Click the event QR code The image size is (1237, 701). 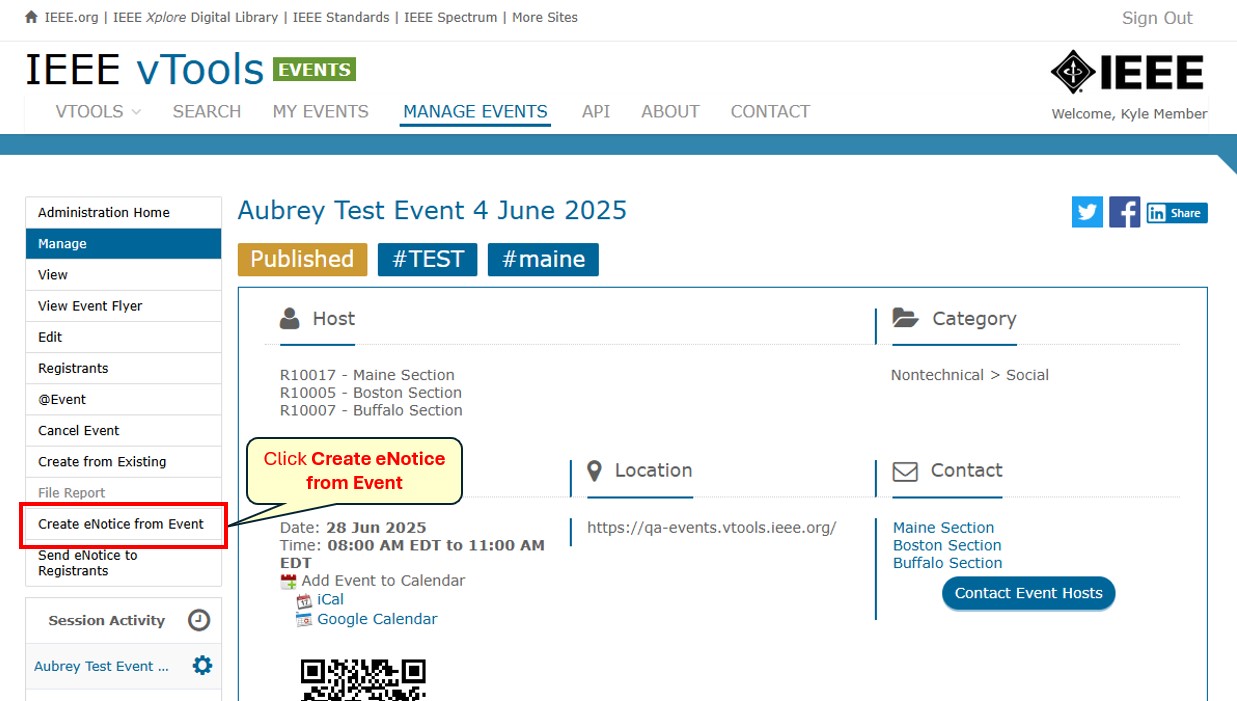[363, 679]
